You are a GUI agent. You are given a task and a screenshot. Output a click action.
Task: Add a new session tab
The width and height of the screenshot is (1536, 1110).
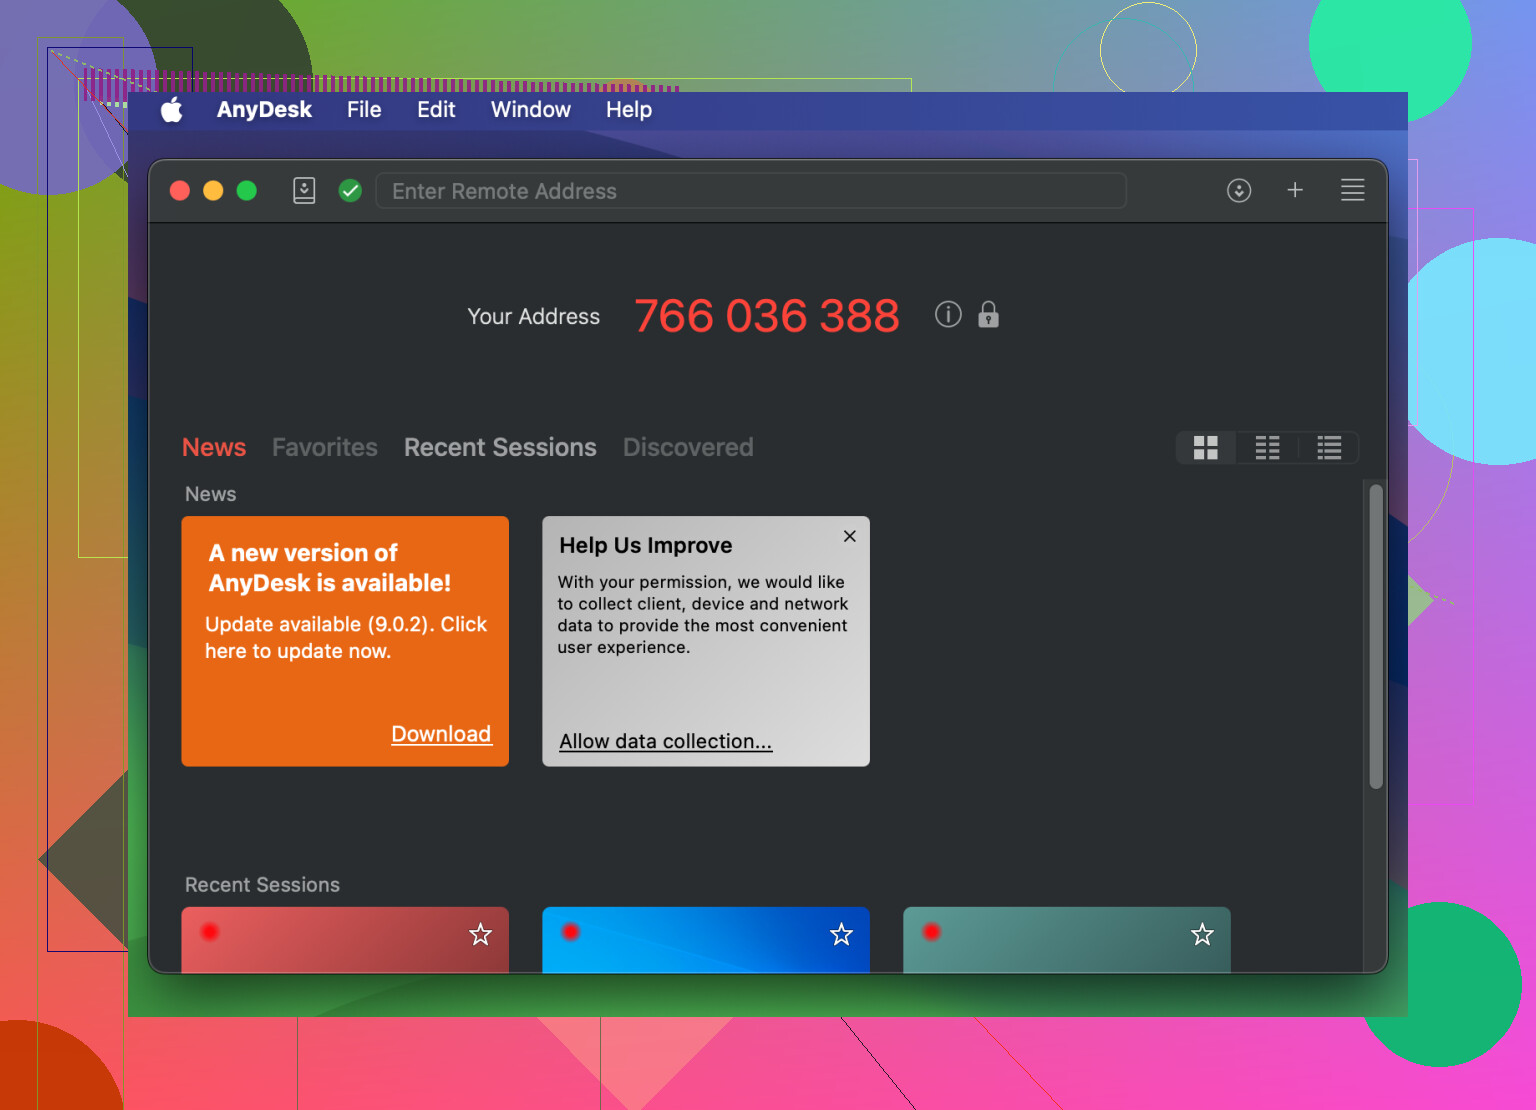pyautogui.click(x=1295, y=190)
